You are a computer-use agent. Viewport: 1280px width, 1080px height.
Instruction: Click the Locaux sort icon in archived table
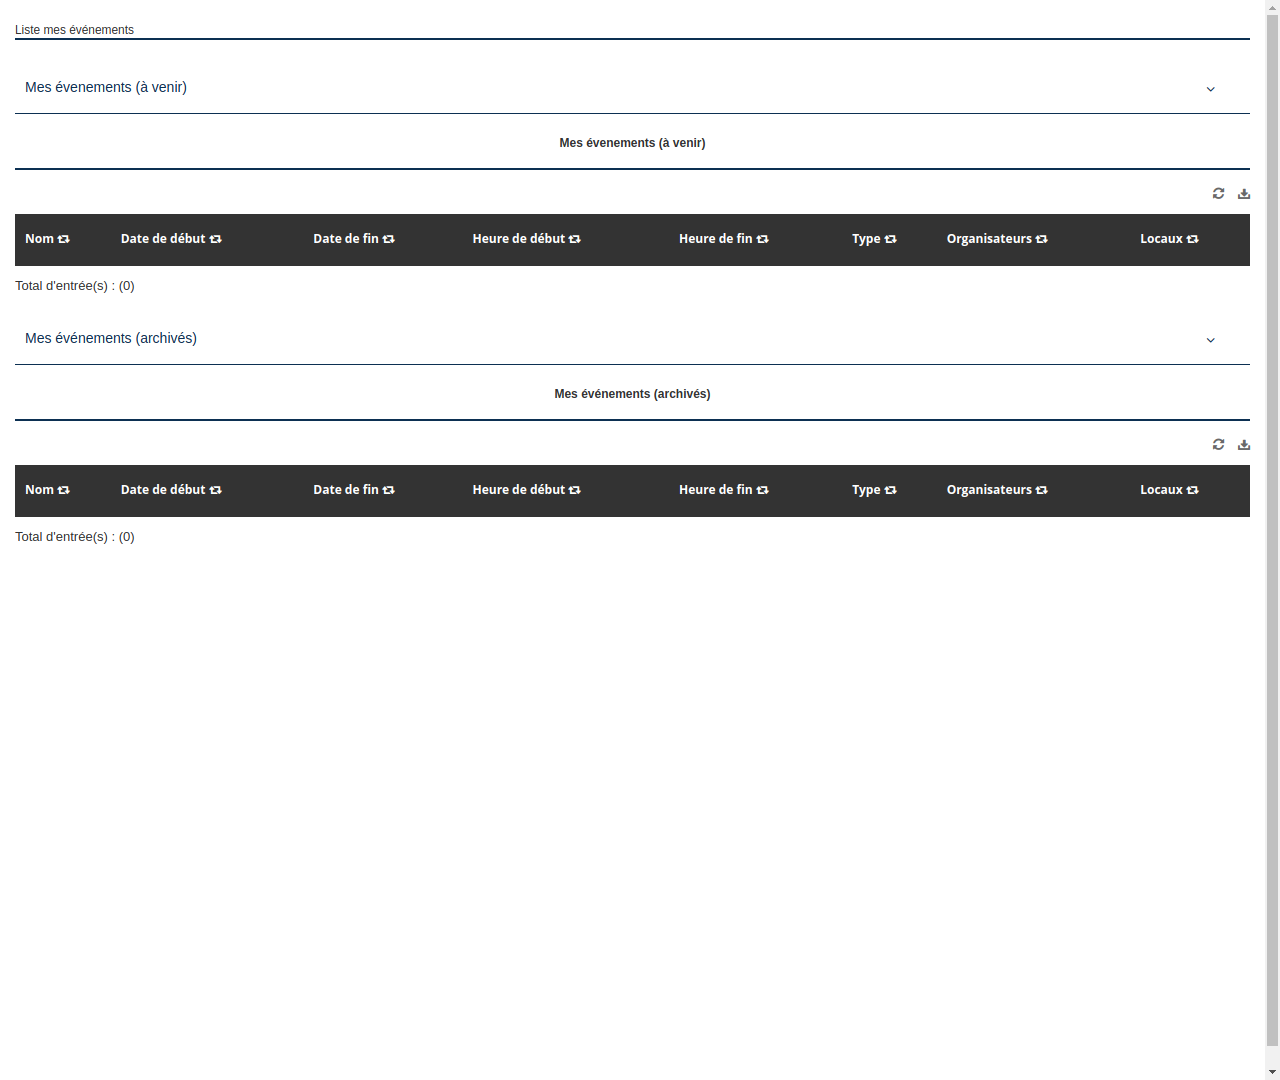1193,490
